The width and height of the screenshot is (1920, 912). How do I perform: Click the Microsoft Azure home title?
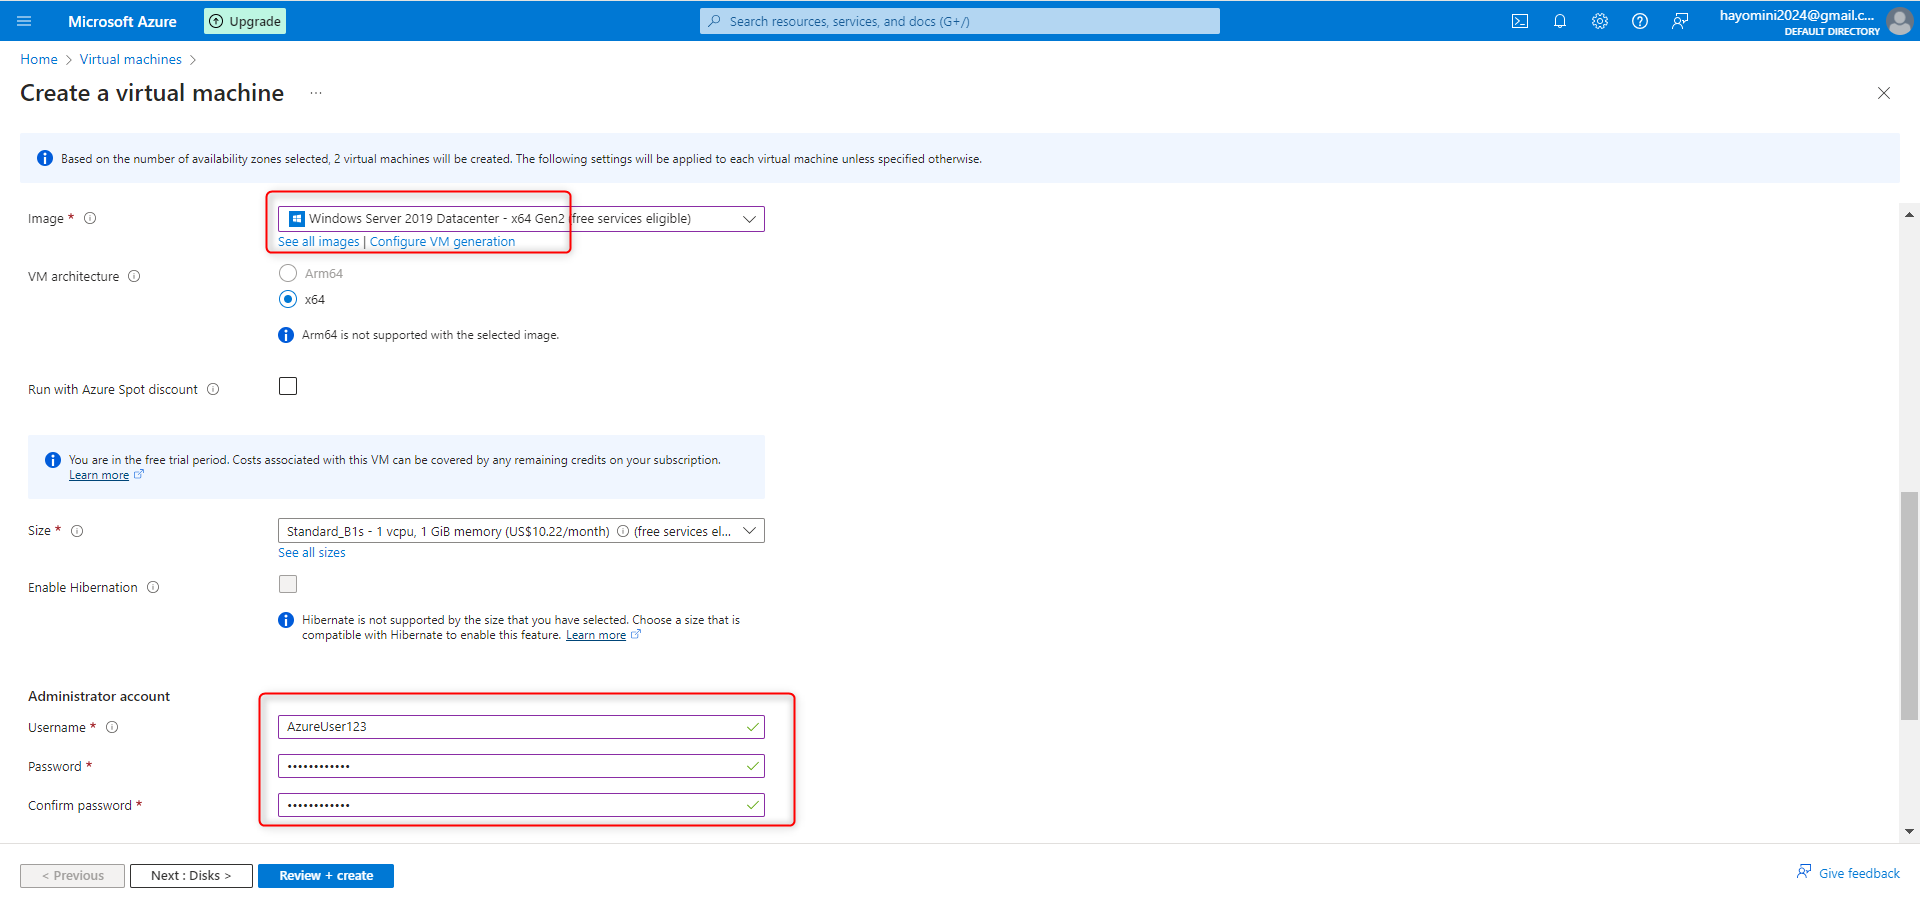pos(122,21)
